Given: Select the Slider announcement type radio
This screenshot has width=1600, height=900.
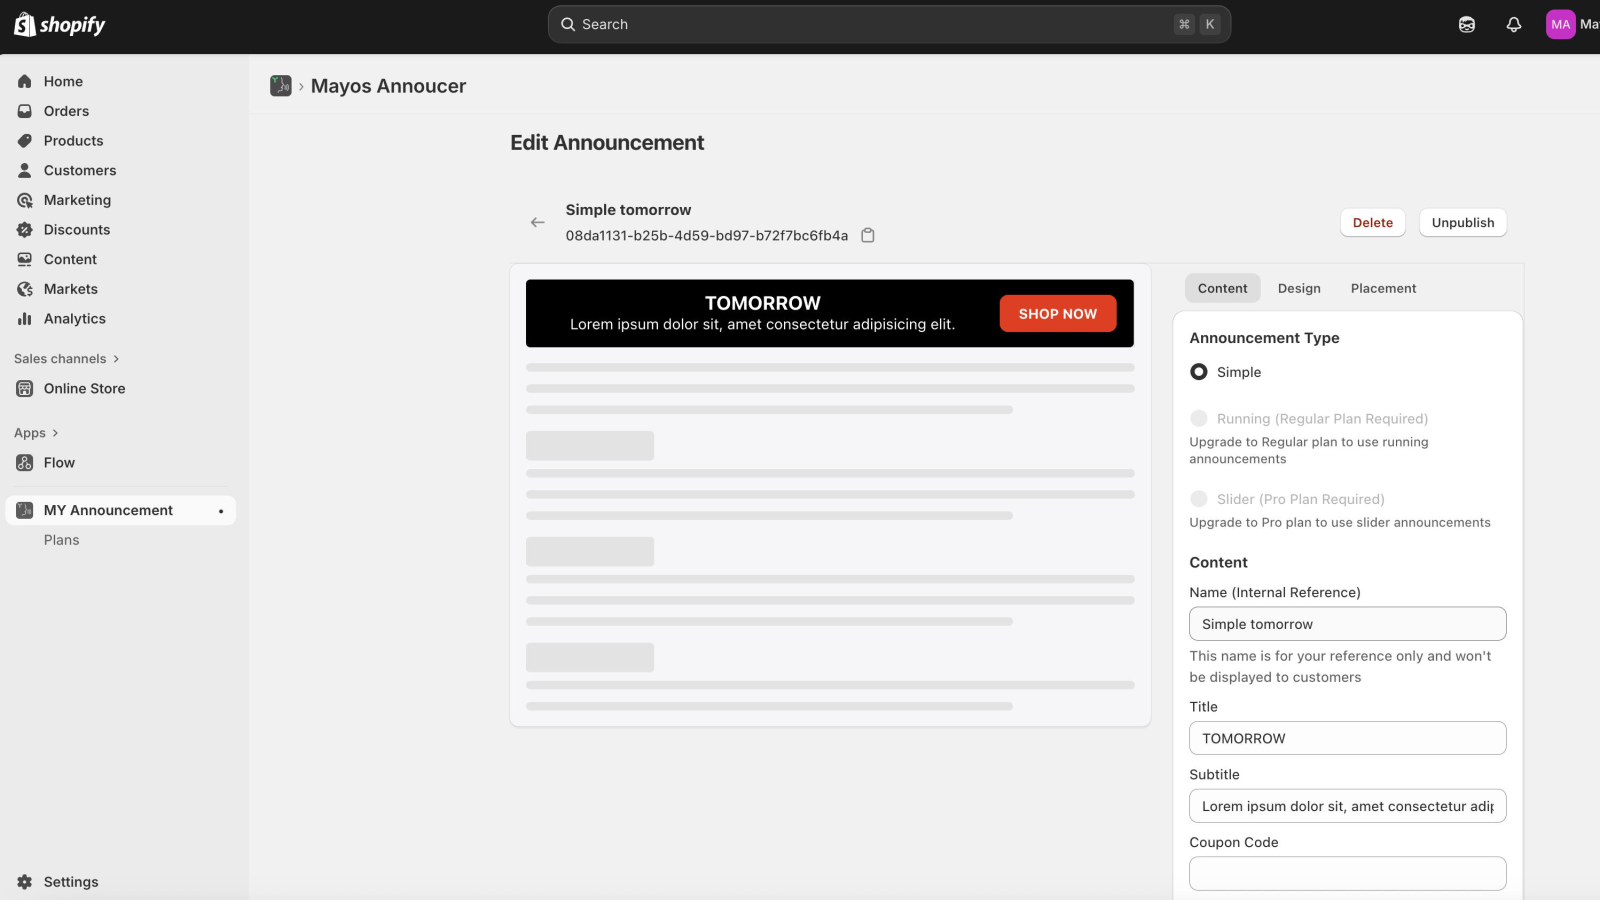Looking at the screenshot, I should tap(1199, 499).
